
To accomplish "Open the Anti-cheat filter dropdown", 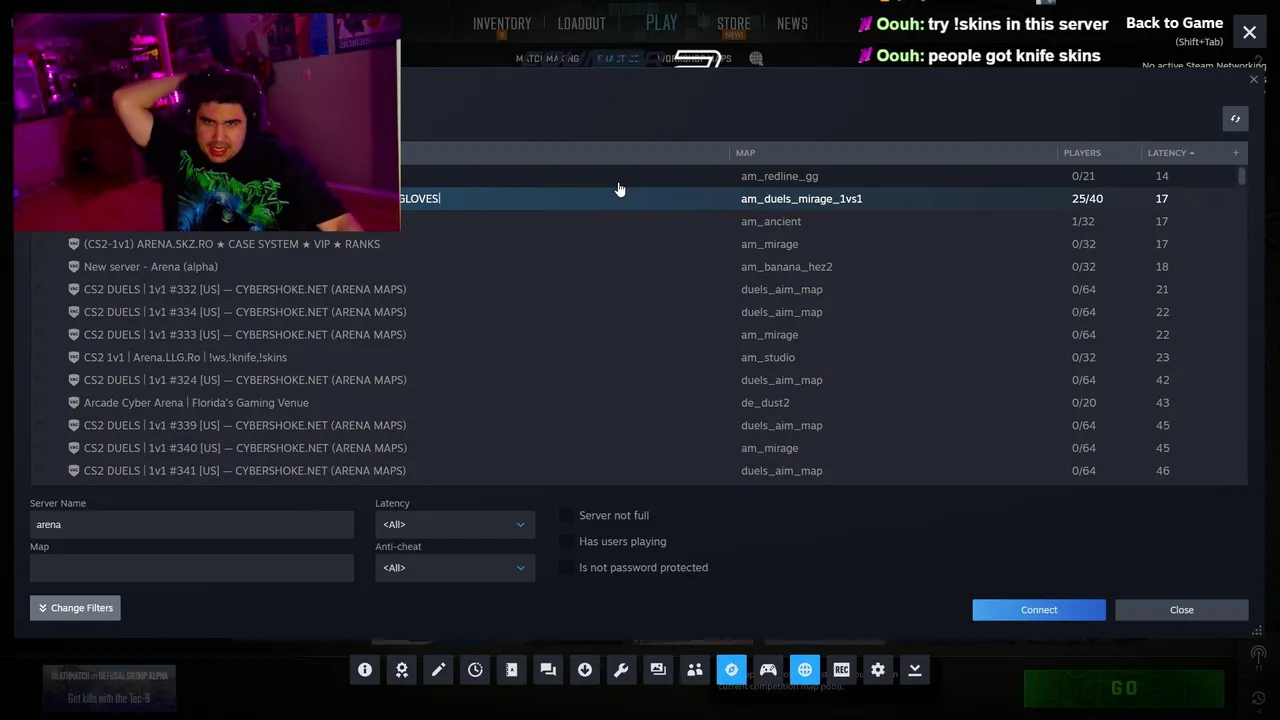I will (x=455, y=568).
